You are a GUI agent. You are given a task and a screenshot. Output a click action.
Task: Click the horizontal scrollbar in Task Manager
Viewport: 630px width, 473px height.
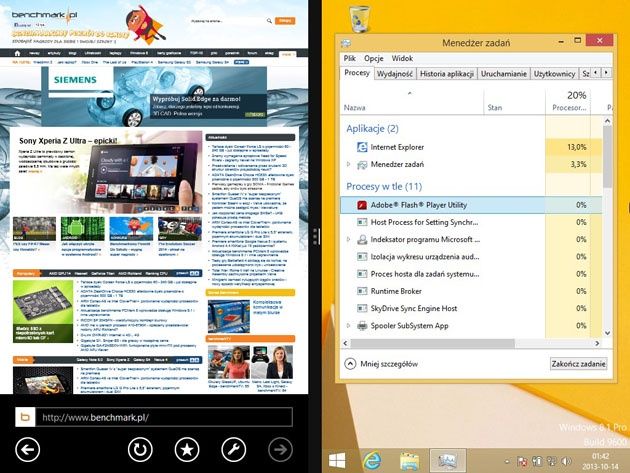[x=432, y=343]
